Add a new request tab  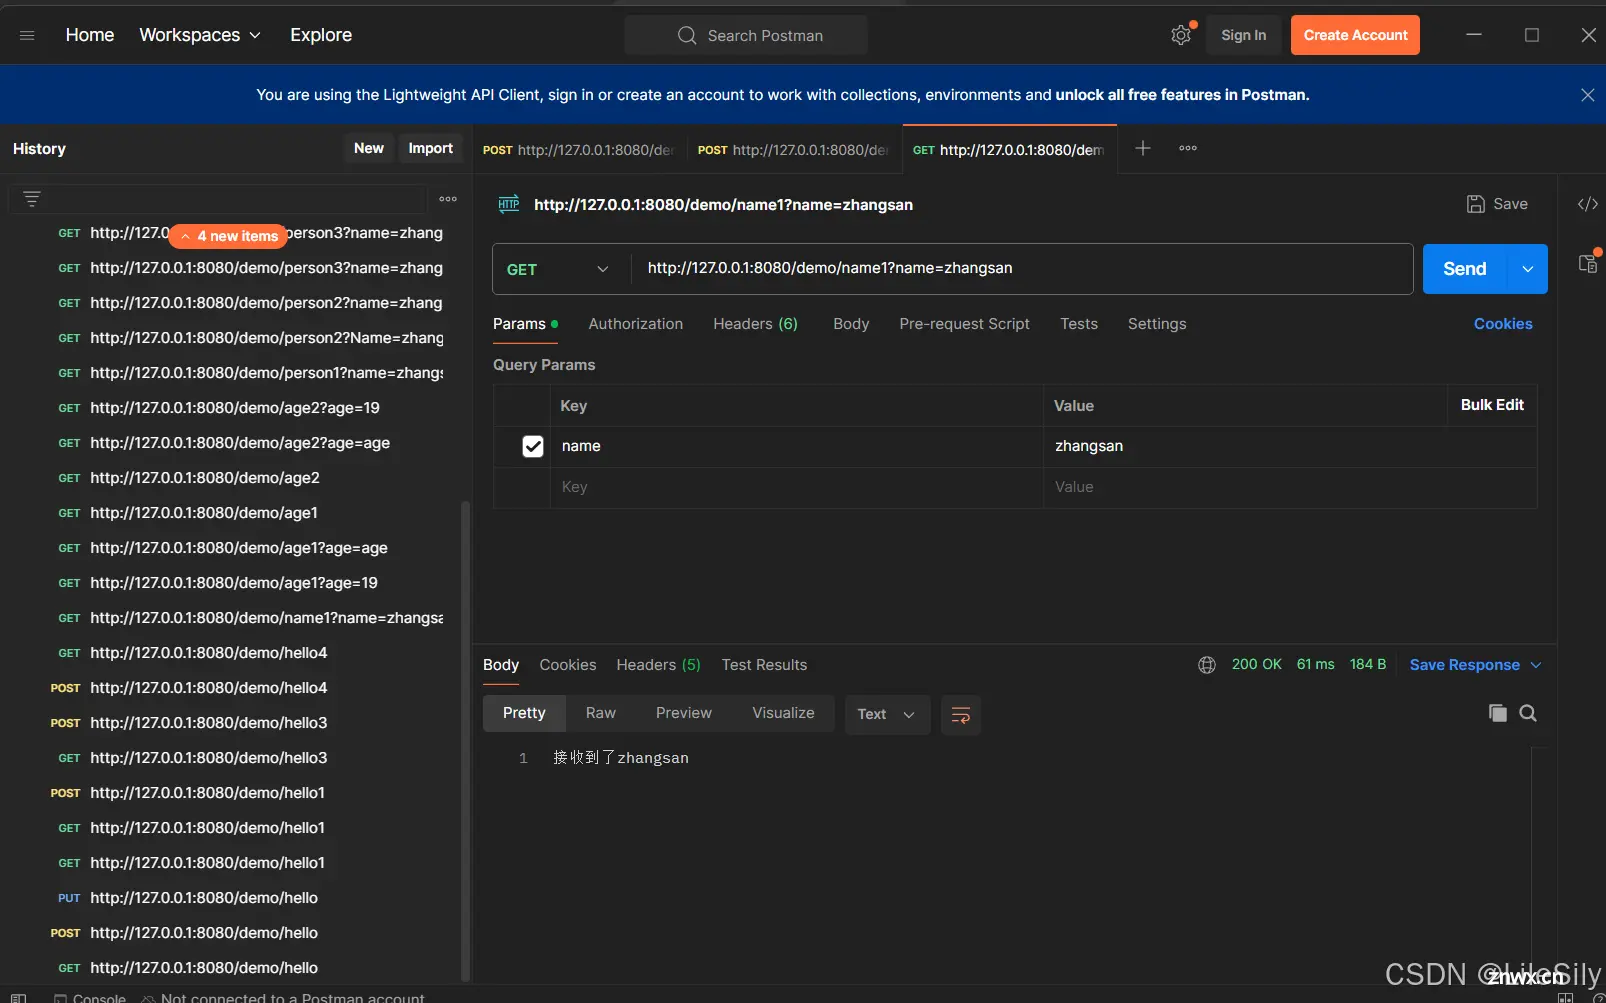pyautogui.click(x=1143, y=148)
